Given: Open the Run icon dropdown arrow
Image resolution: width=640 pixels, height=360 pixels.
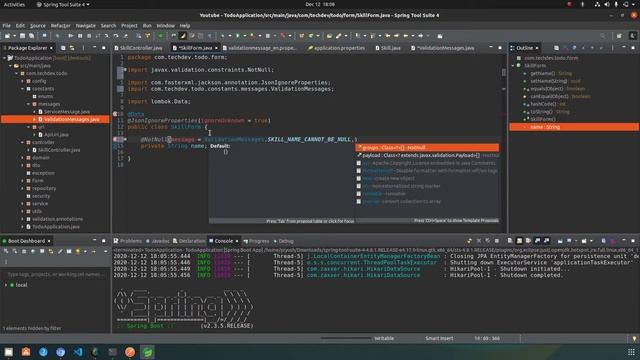Looking at the screenshot, I should (x=244, y=36).
